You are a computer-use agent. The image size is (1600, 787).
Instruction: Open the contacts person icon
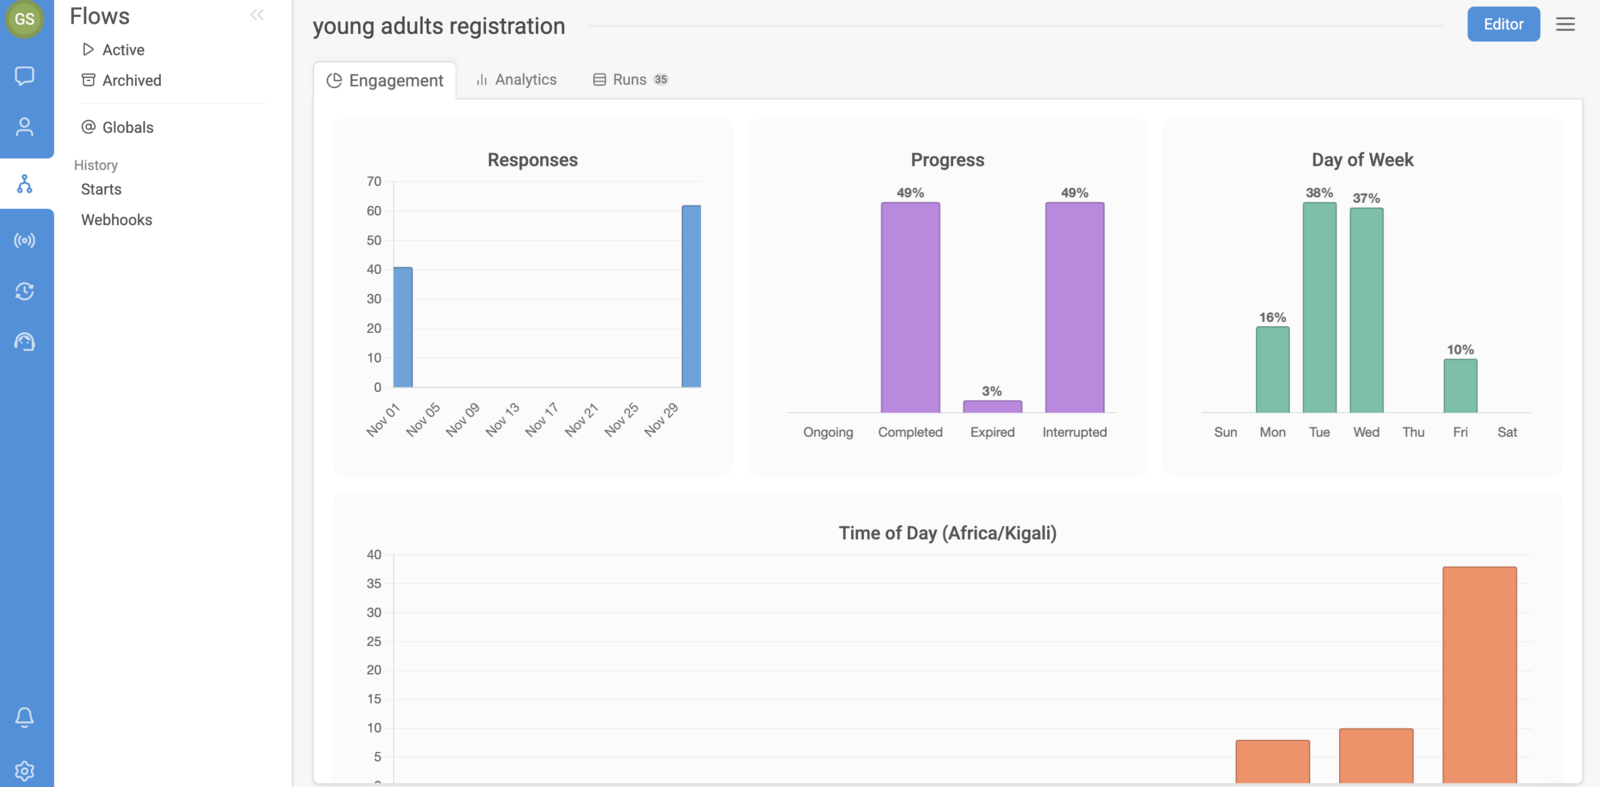pos(25,127)
